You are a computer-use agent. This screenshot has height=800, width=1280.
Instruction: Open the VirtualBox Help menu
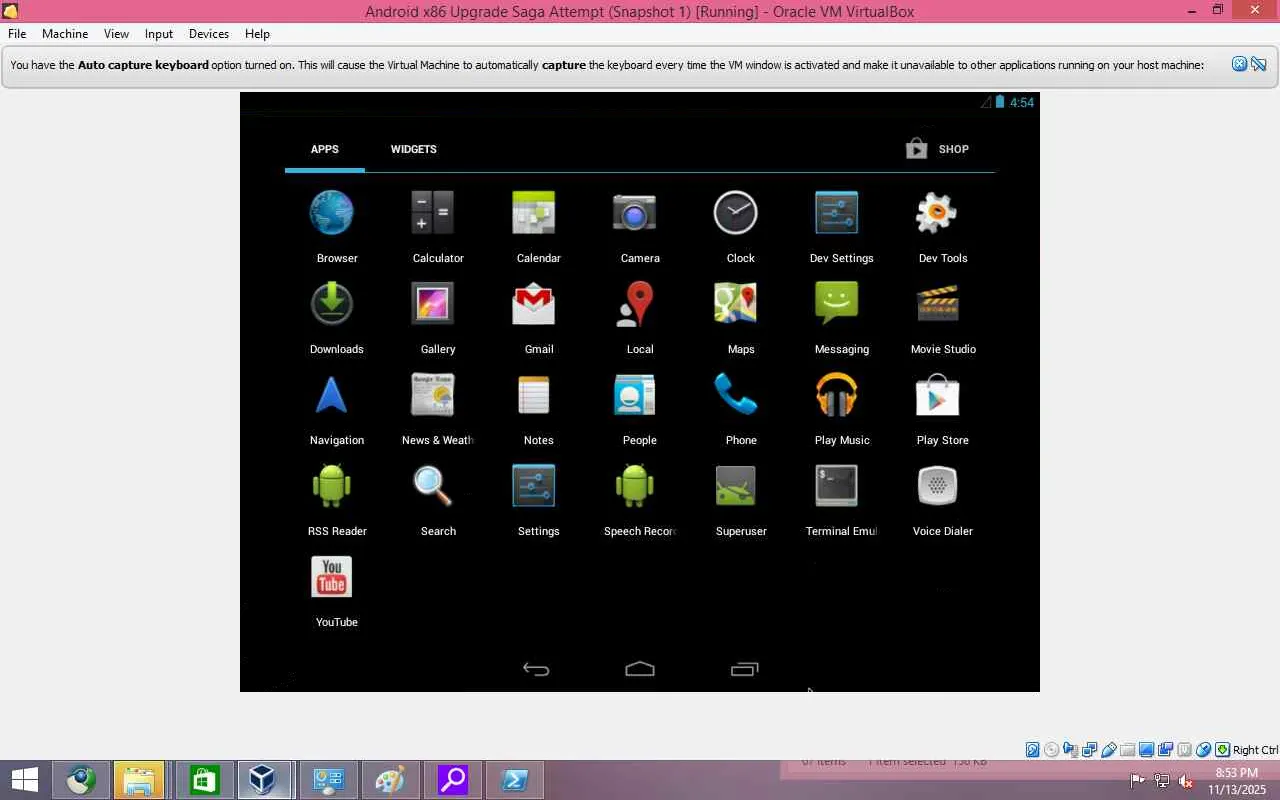[x=257, y=34]
